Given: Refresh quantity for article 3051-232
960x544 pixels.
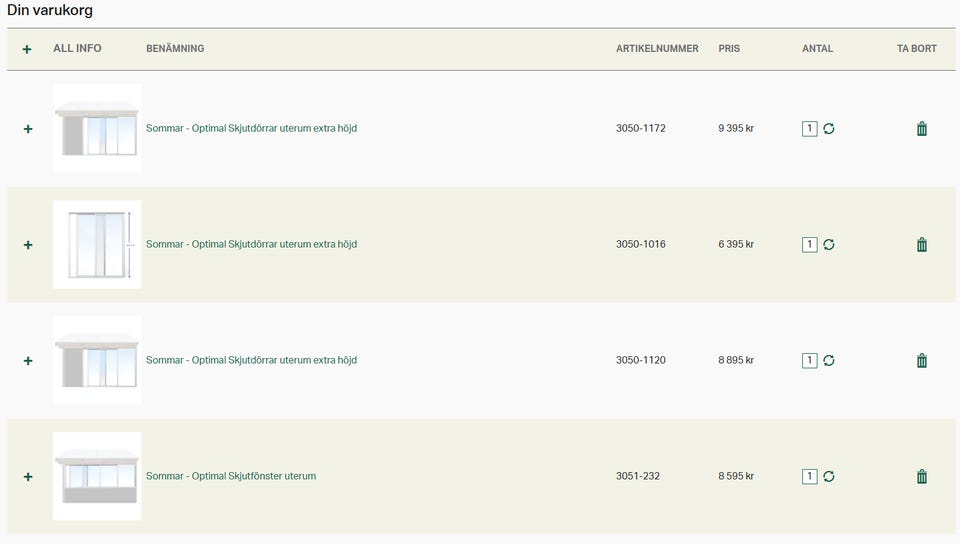Looking at the screenshot, I should (829, 476).
